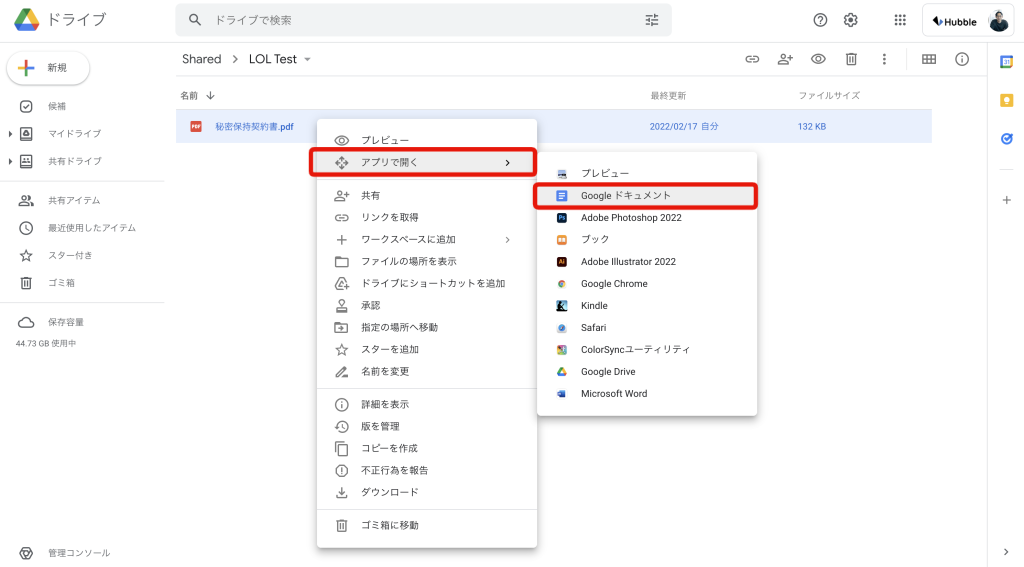Open Google Tasks in side panel

point(1006,138)
